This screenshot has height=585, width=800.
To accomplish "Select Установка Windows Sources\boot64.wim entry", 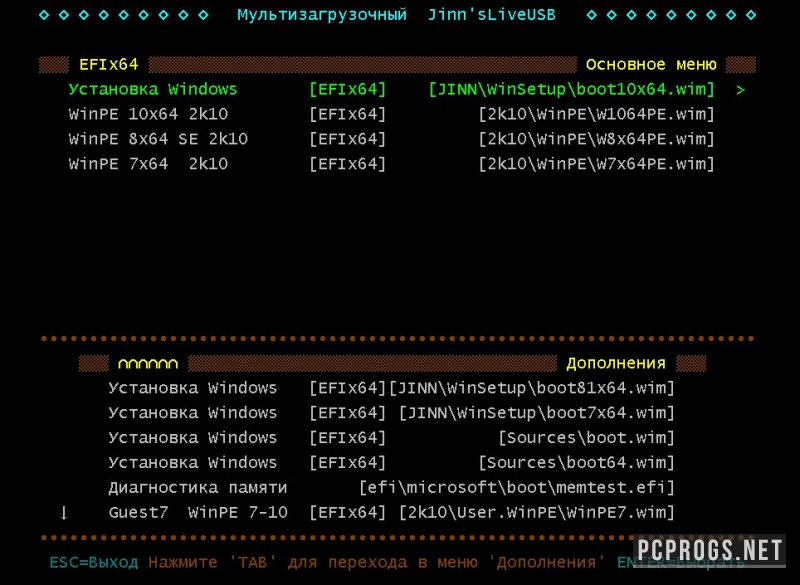I will tap(391, 463).
